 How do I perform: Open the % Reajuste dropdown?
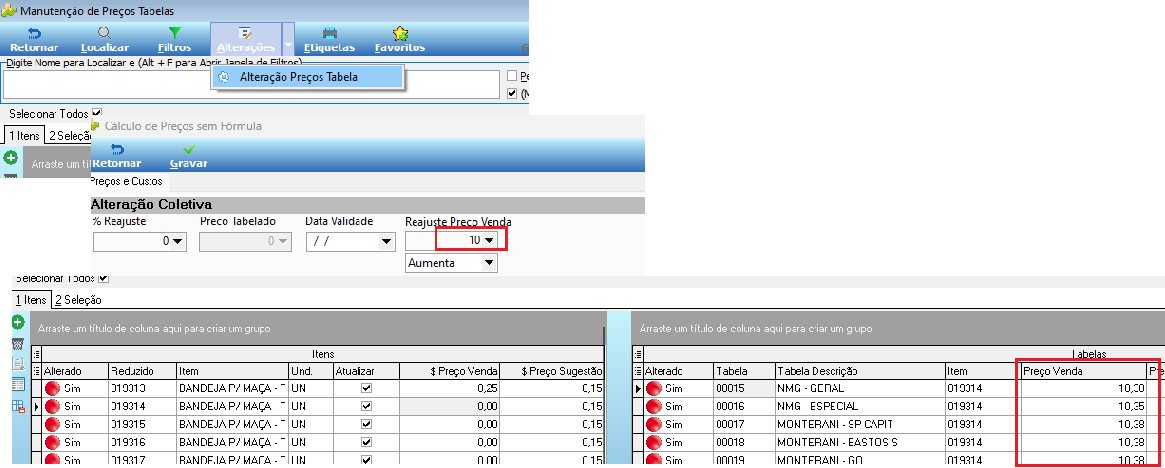click(x=178, y=241)
